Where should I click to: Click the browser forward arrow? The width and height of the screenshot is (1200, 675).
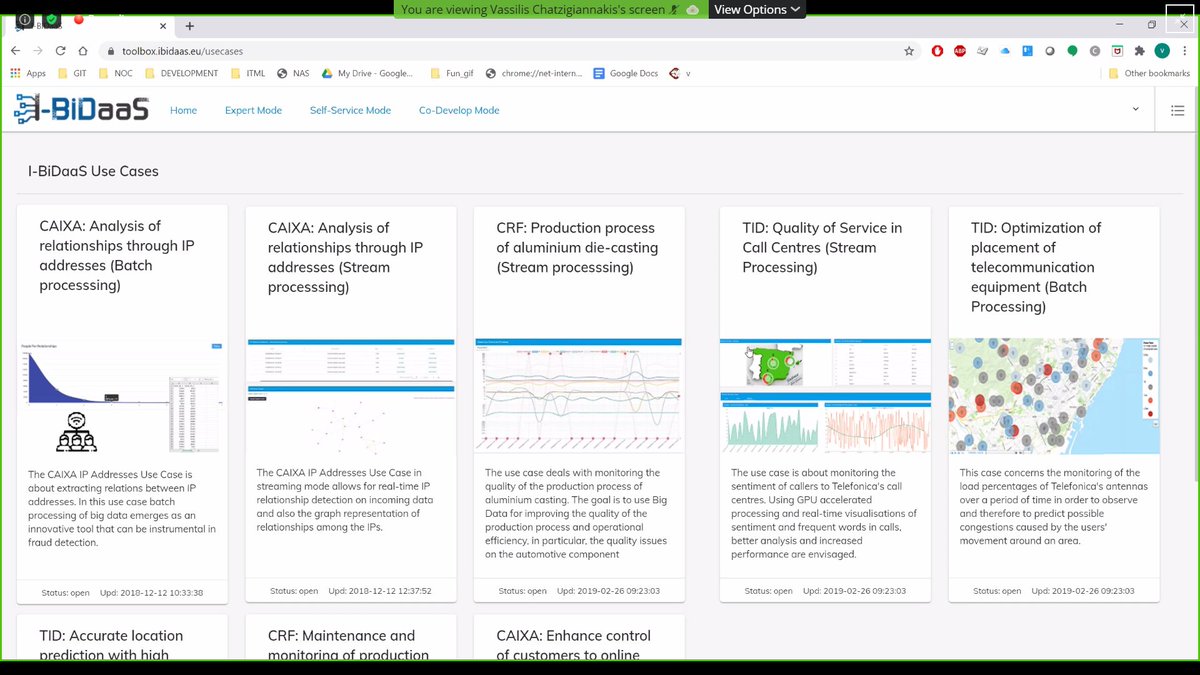38,50
